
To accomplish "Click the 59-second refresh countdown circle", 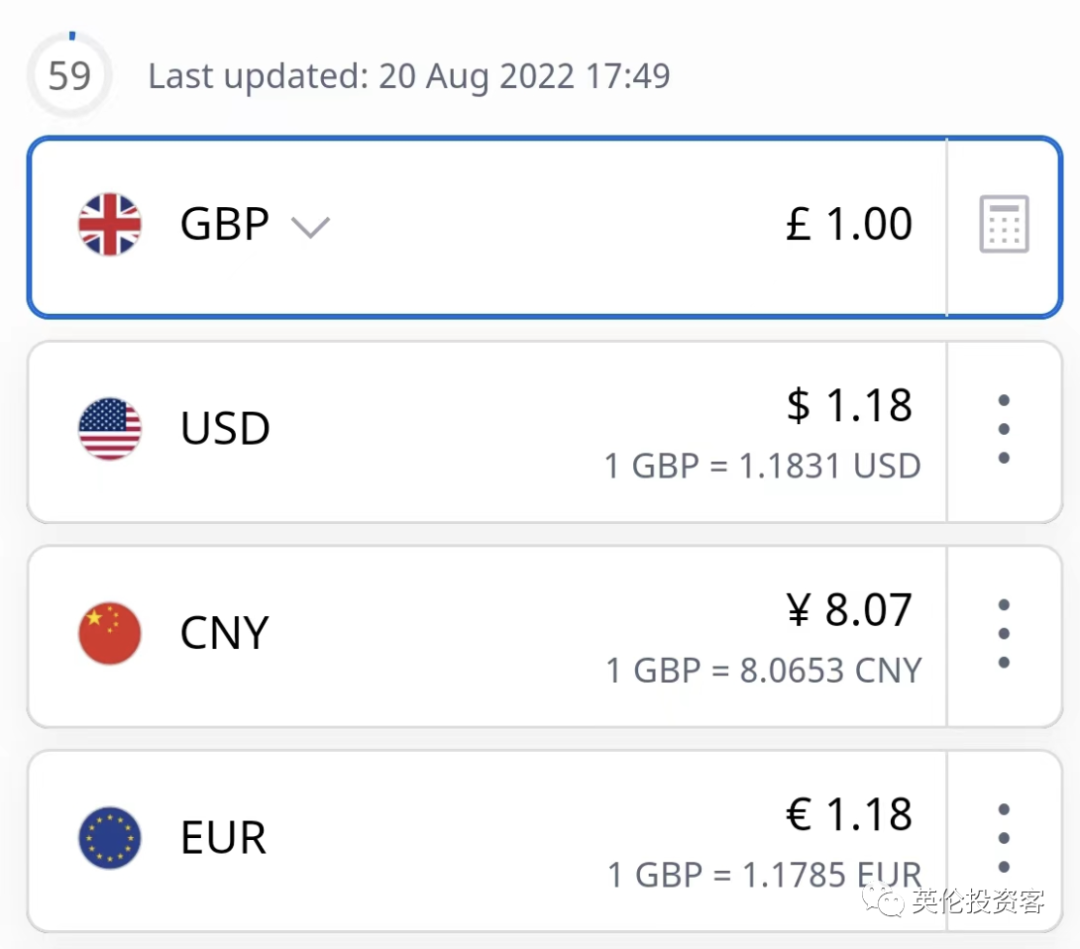I will (69, 75).
